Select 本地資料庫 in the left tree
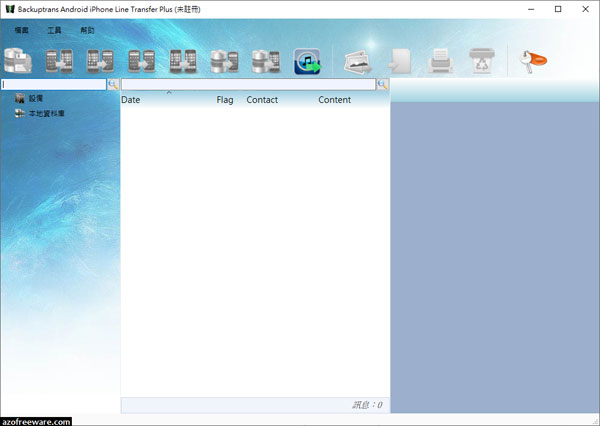600x426 pixels. 44,113
